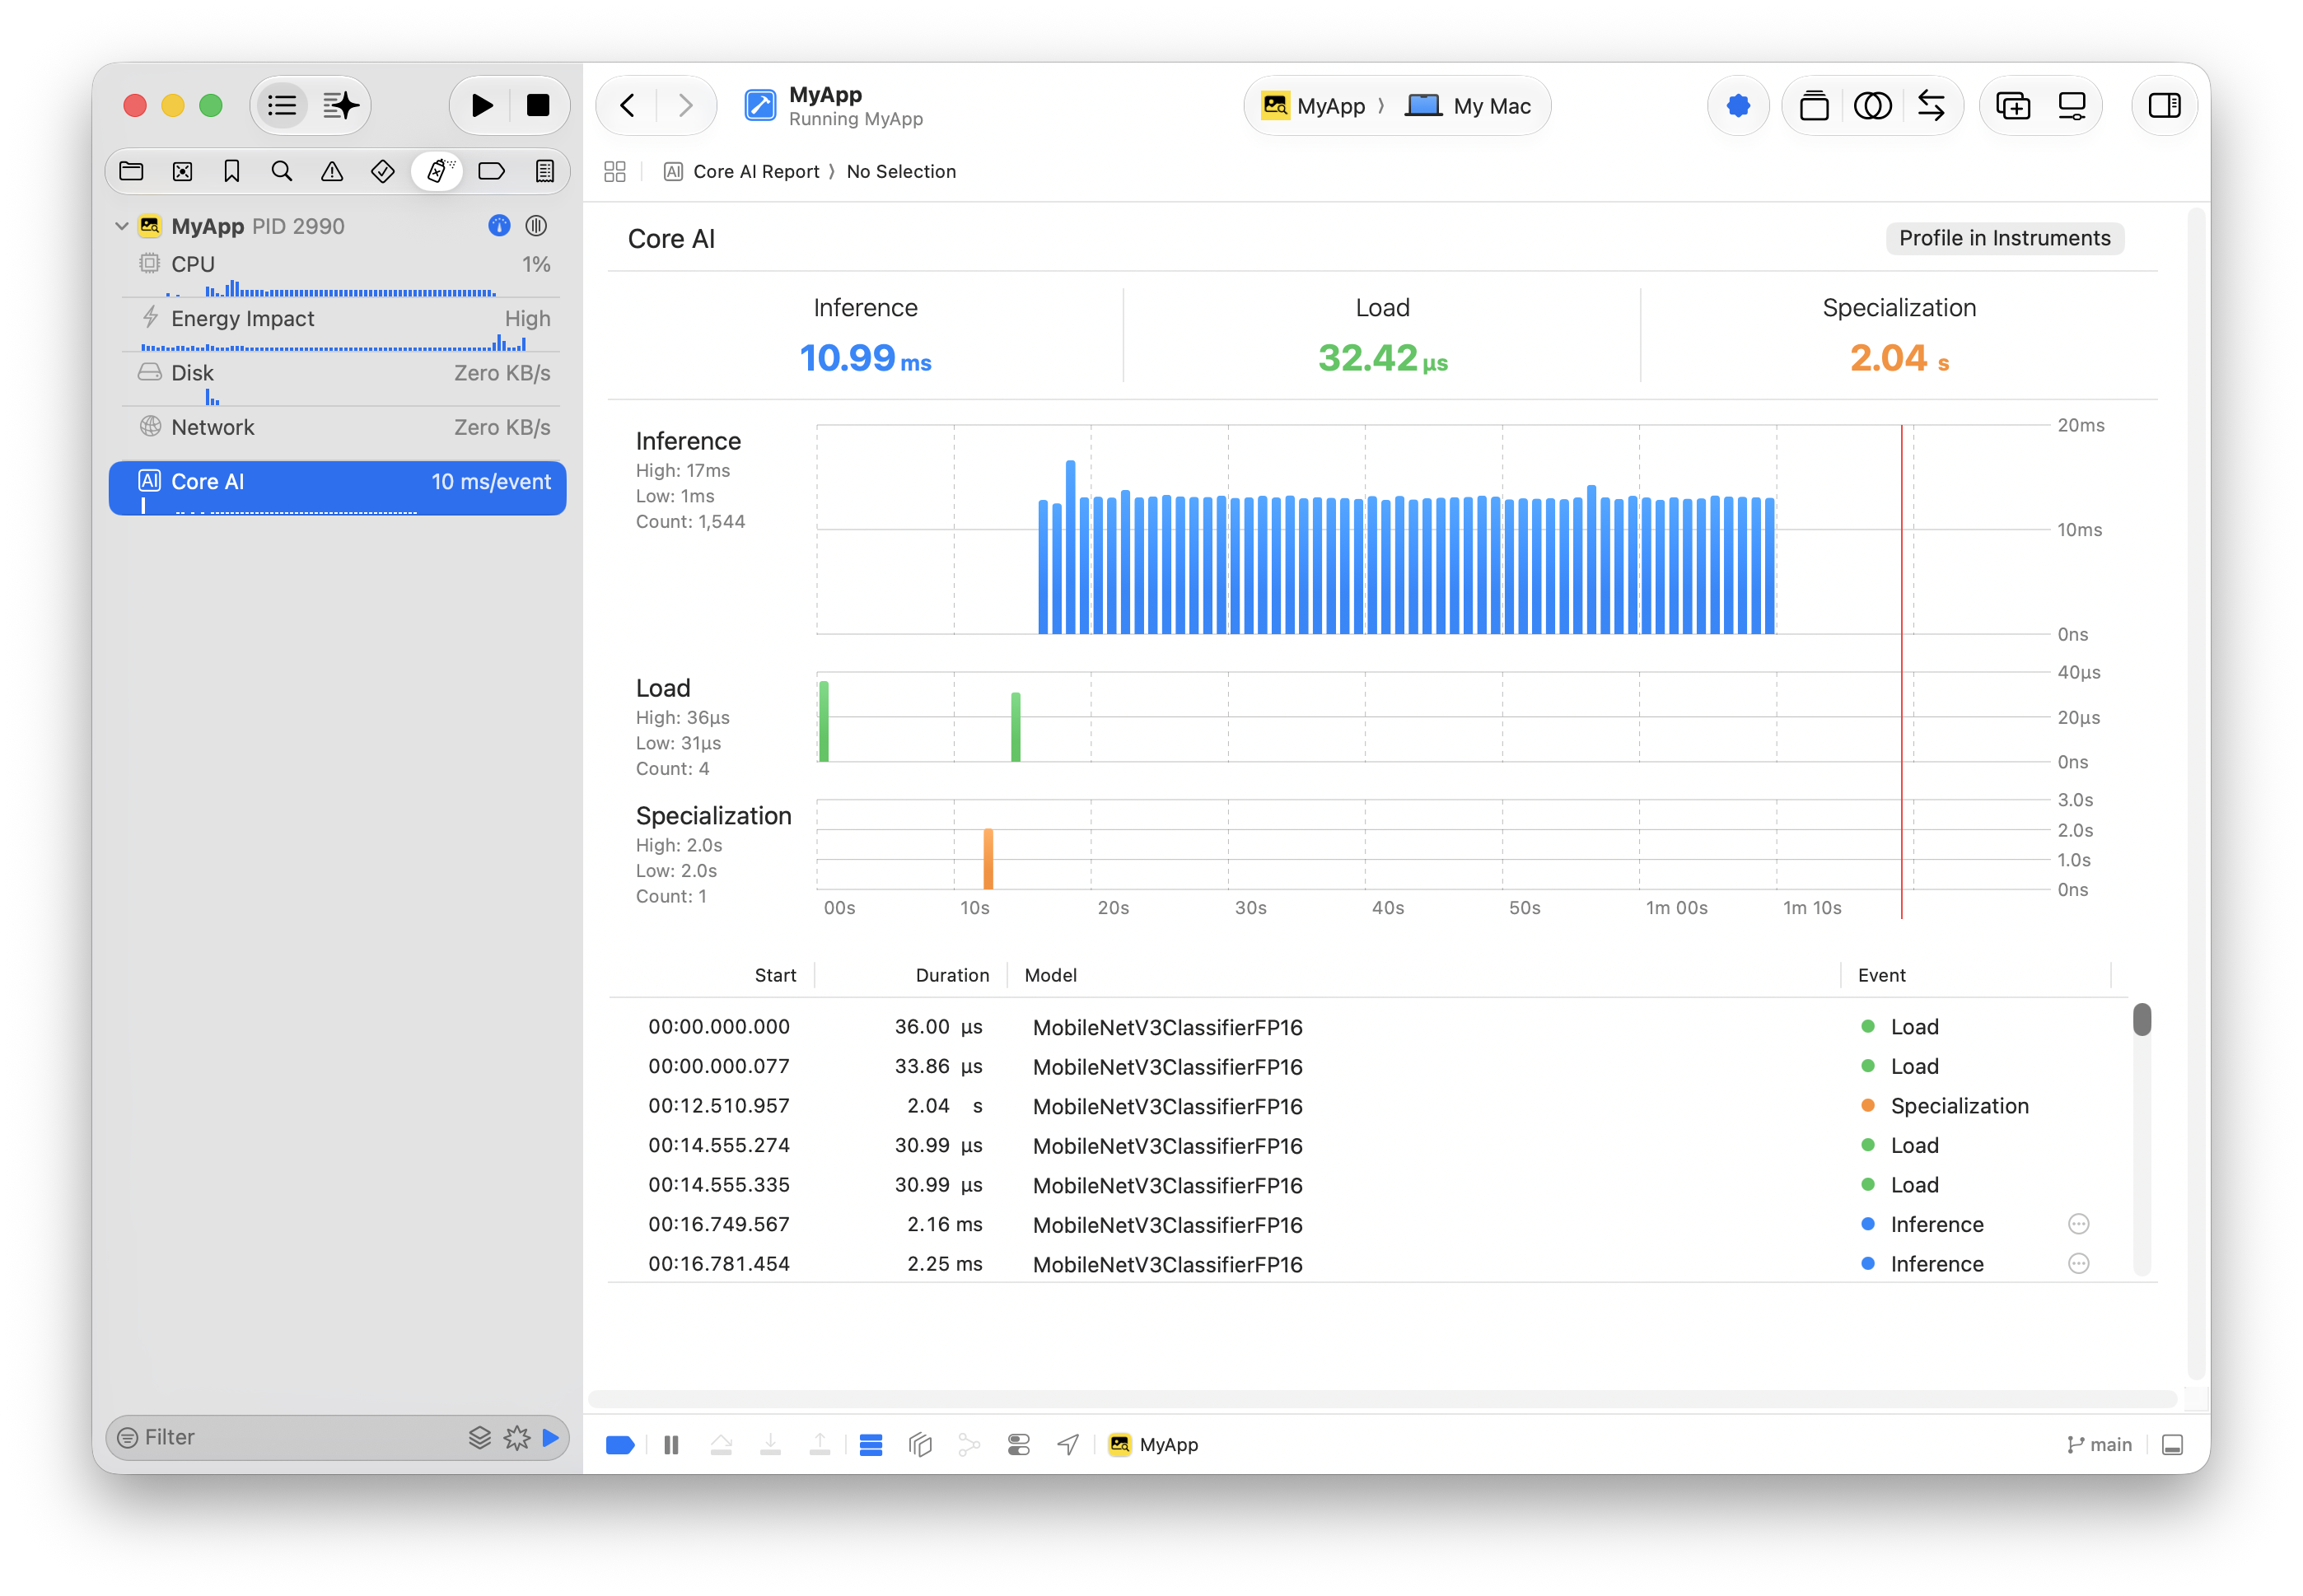Viewport: 2303px width, 1596px height.
Task: Click the Run (play) button in toolbar
Action: [481, 105]
